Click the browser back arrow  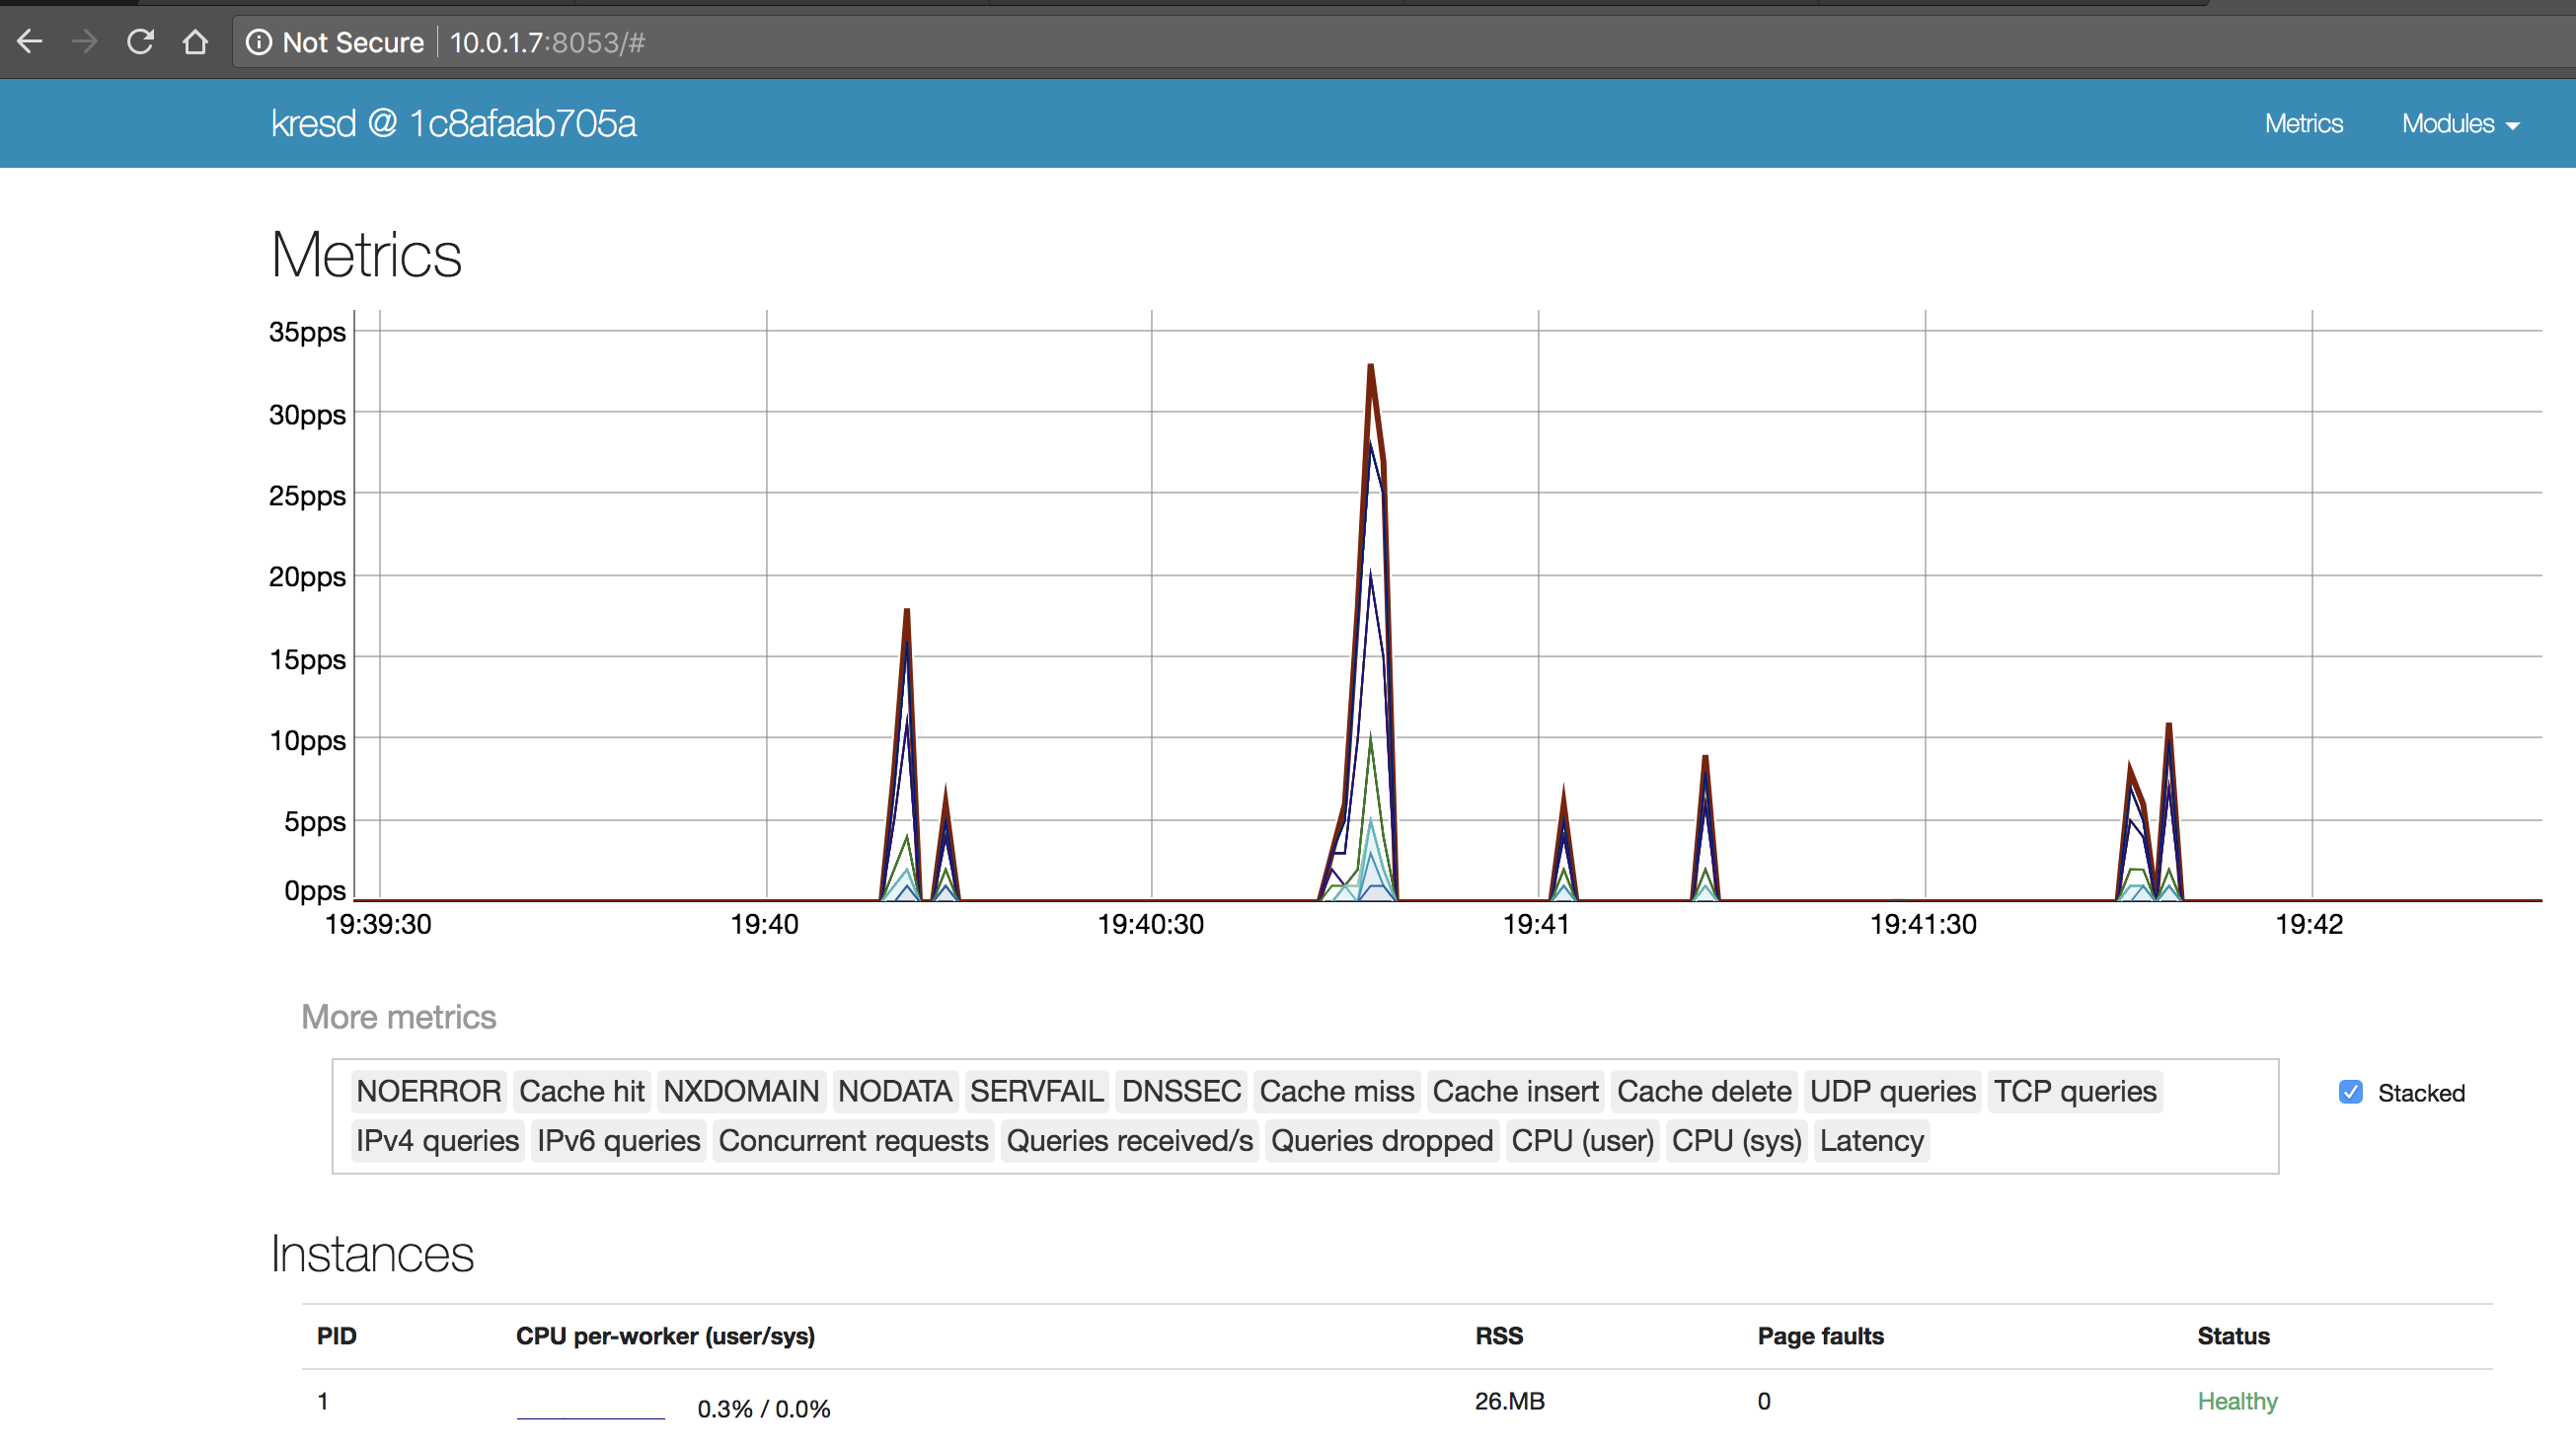(x=30, y=42)
